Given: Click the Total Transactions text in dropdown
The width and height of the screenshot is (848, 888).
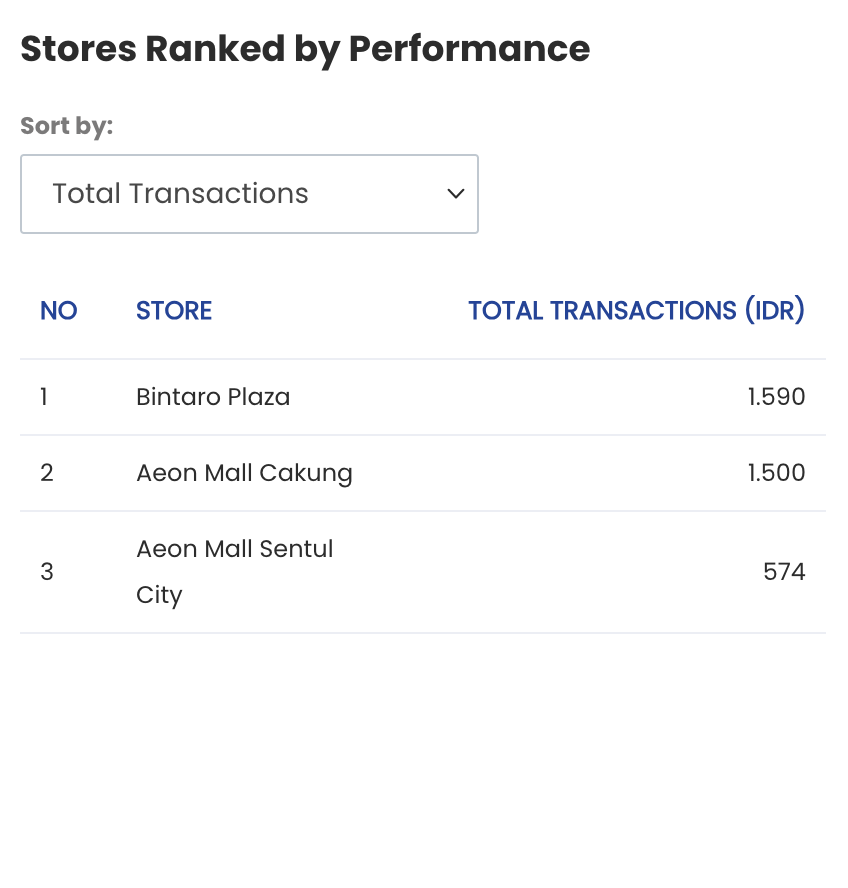Looking at the screenshot, I should (x=180, y=194).
